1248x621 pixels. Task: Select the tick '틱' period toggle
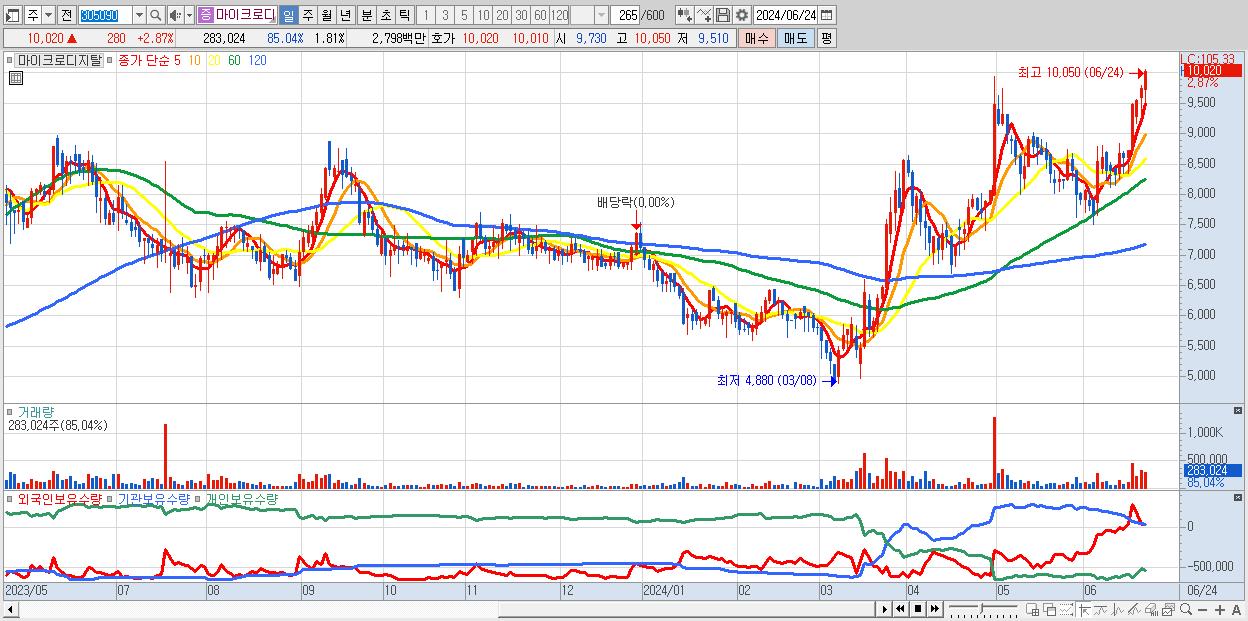tap(404, 15)
